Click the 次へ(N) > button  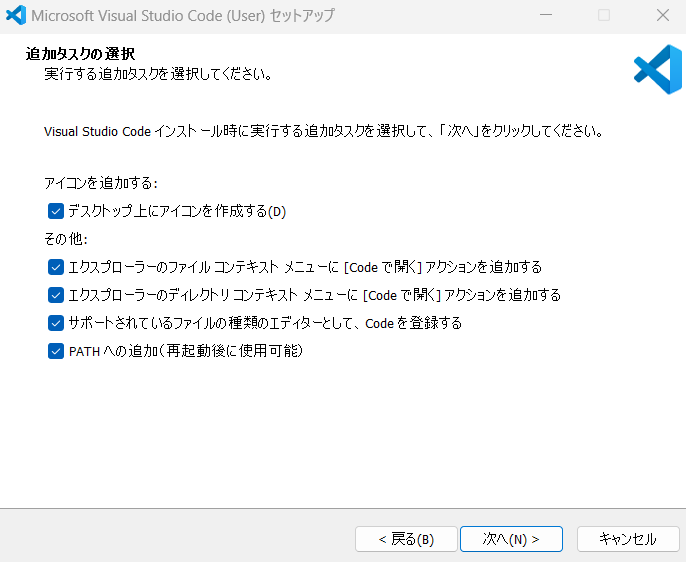click(511, 539)
